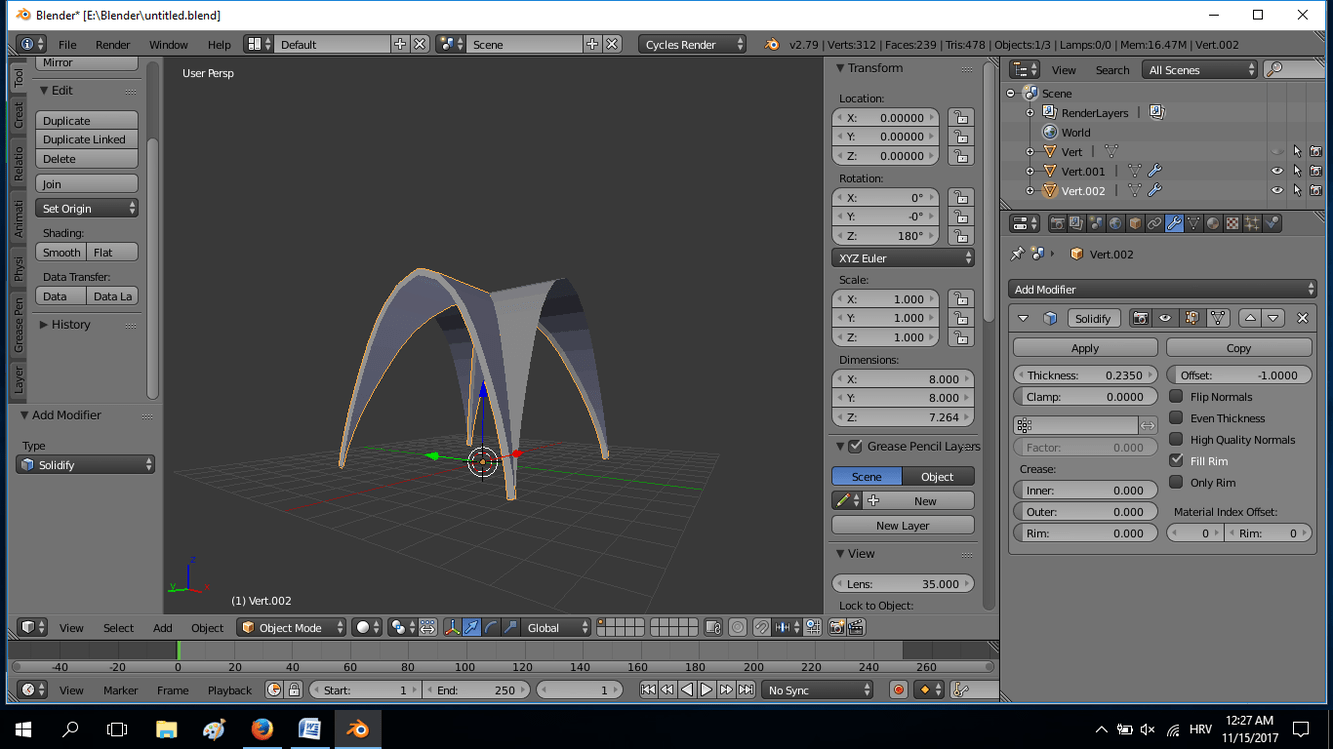Expand the History panel
The height and width of the screenshot is (749, 1333).
click(x=70, y=325)
